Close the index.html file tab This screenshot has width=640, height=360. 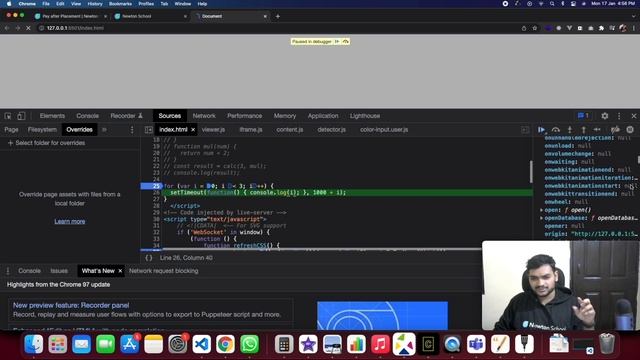(193, 130)
